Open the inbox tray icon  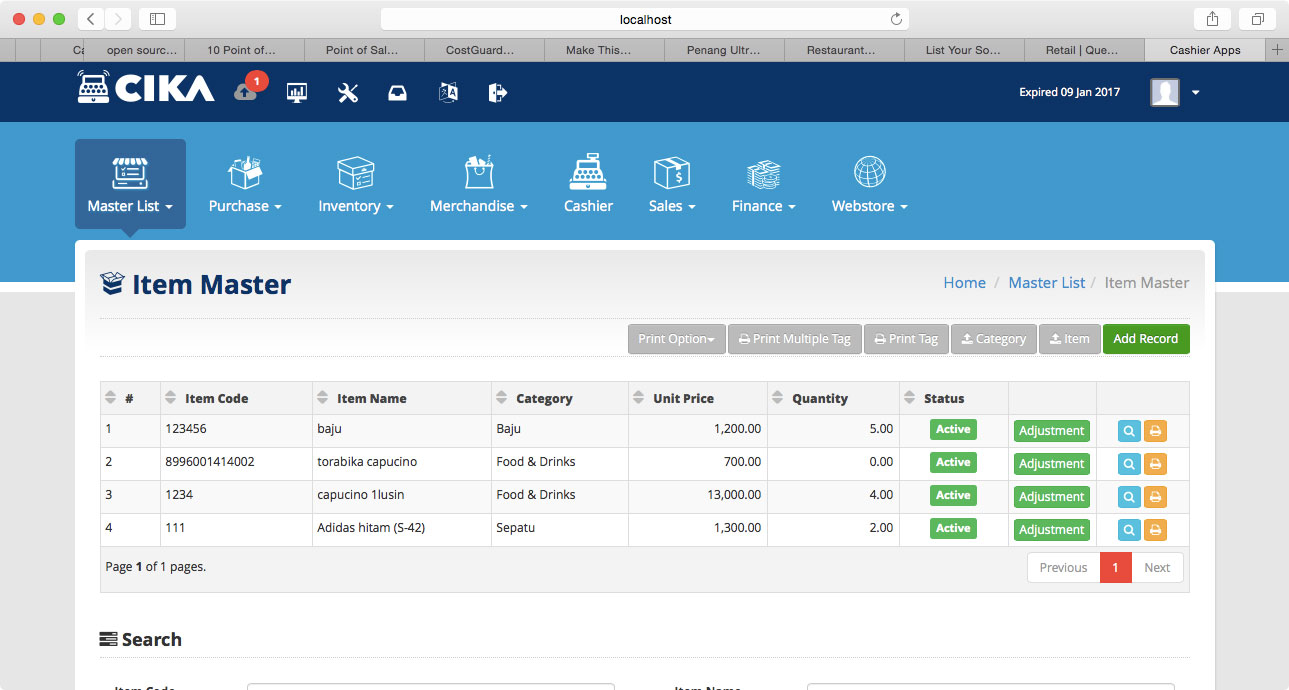[397, 93]
